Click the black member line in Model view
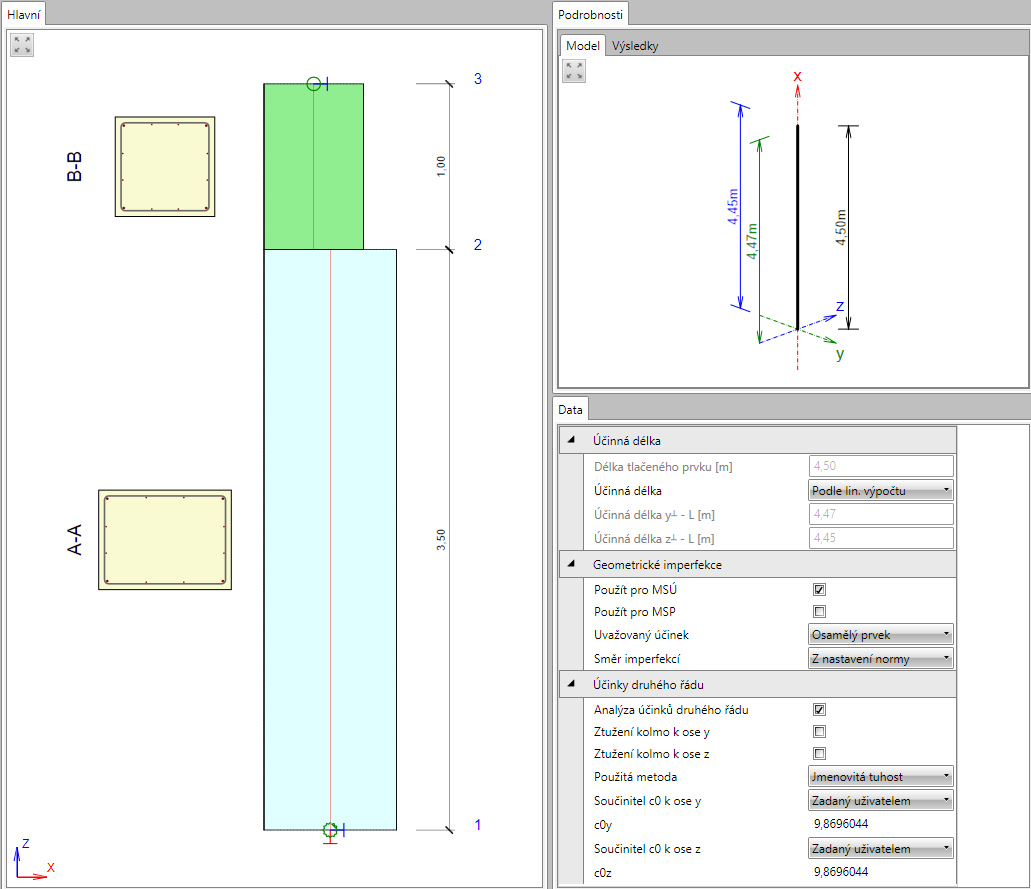 tap(798, 227)
